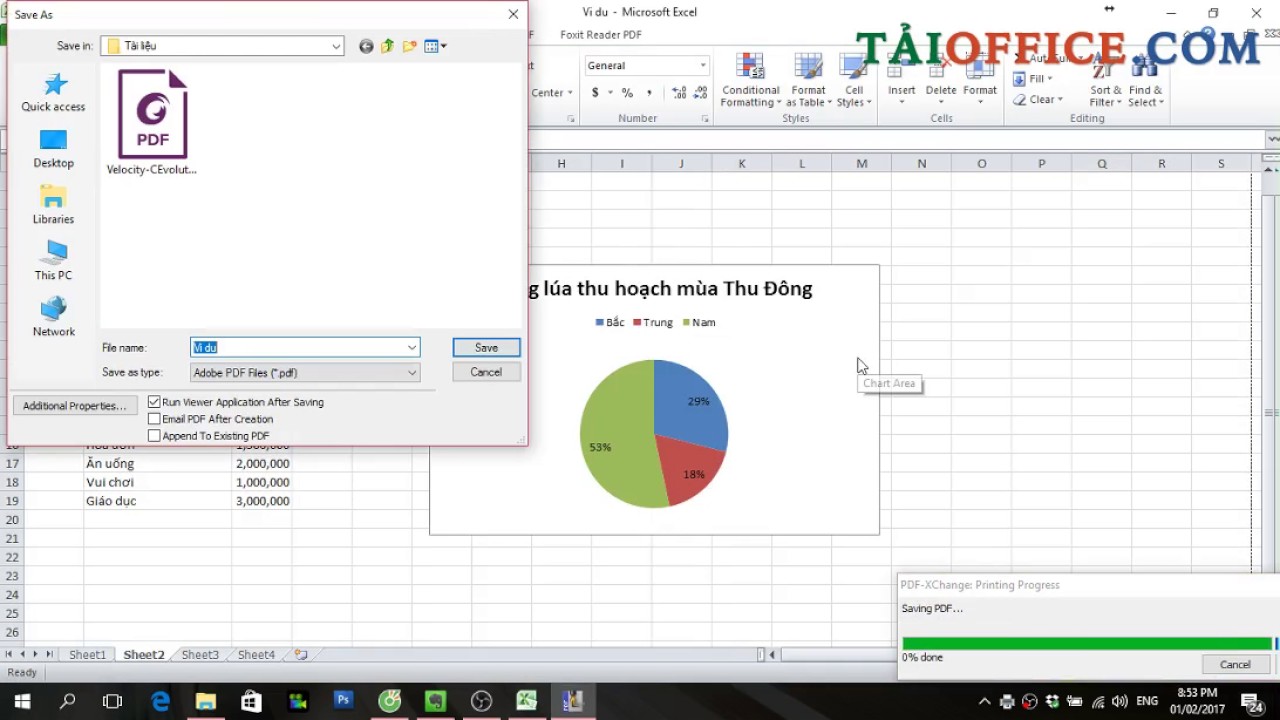1280x720 pixels.
Task: Switch to Sheet4 tab
Action: tap(256, 655)
